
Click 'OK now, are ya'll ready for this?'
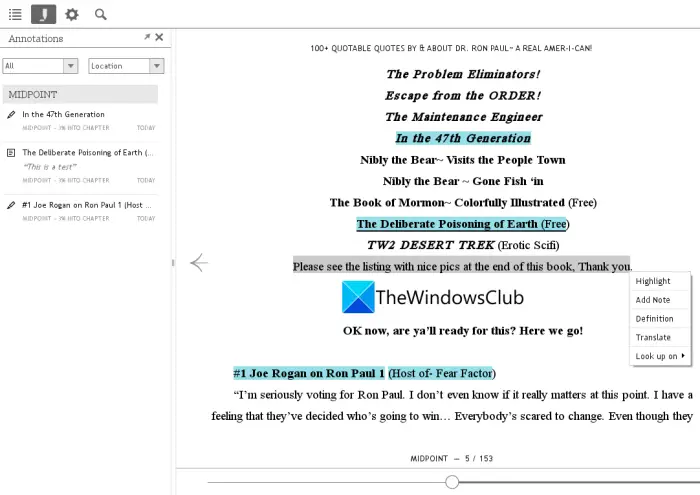(x=428, y=331)
